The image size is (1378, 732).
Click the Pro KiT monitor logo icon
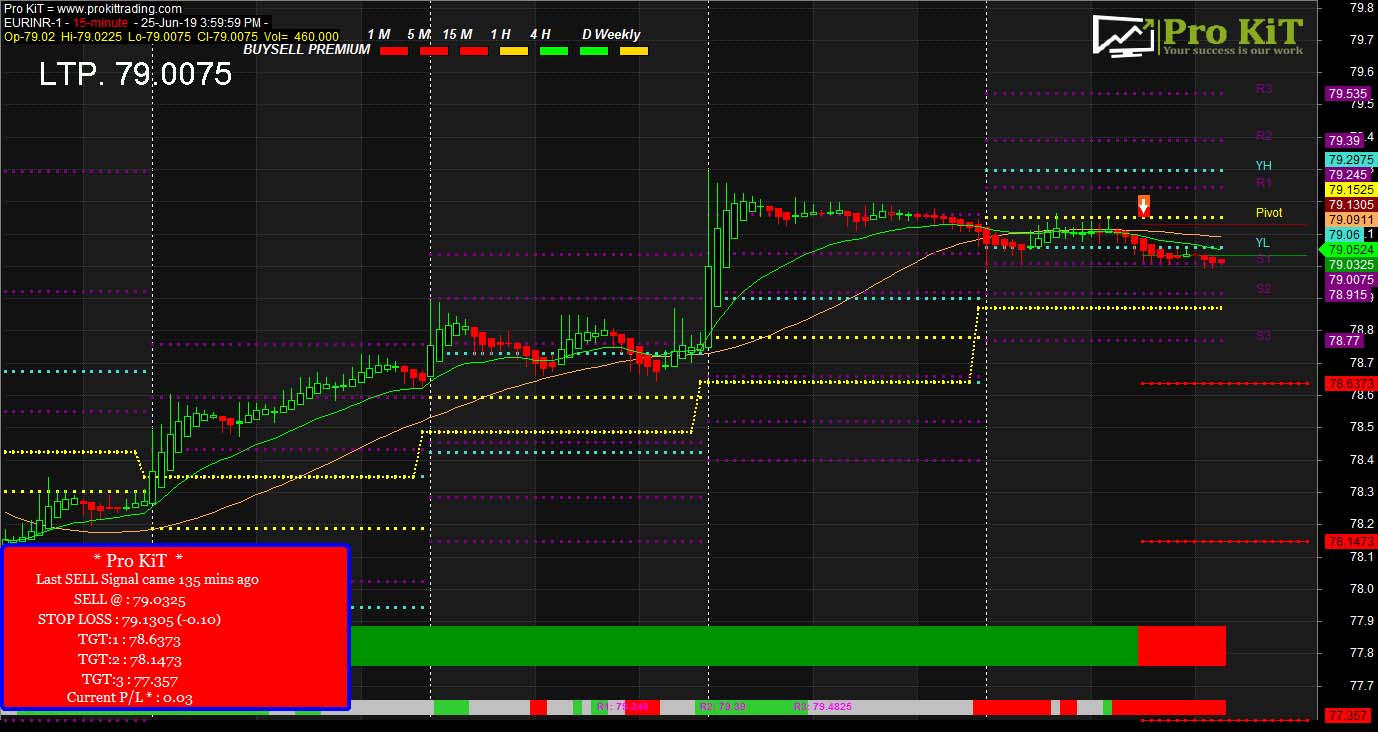[1121, 33]
